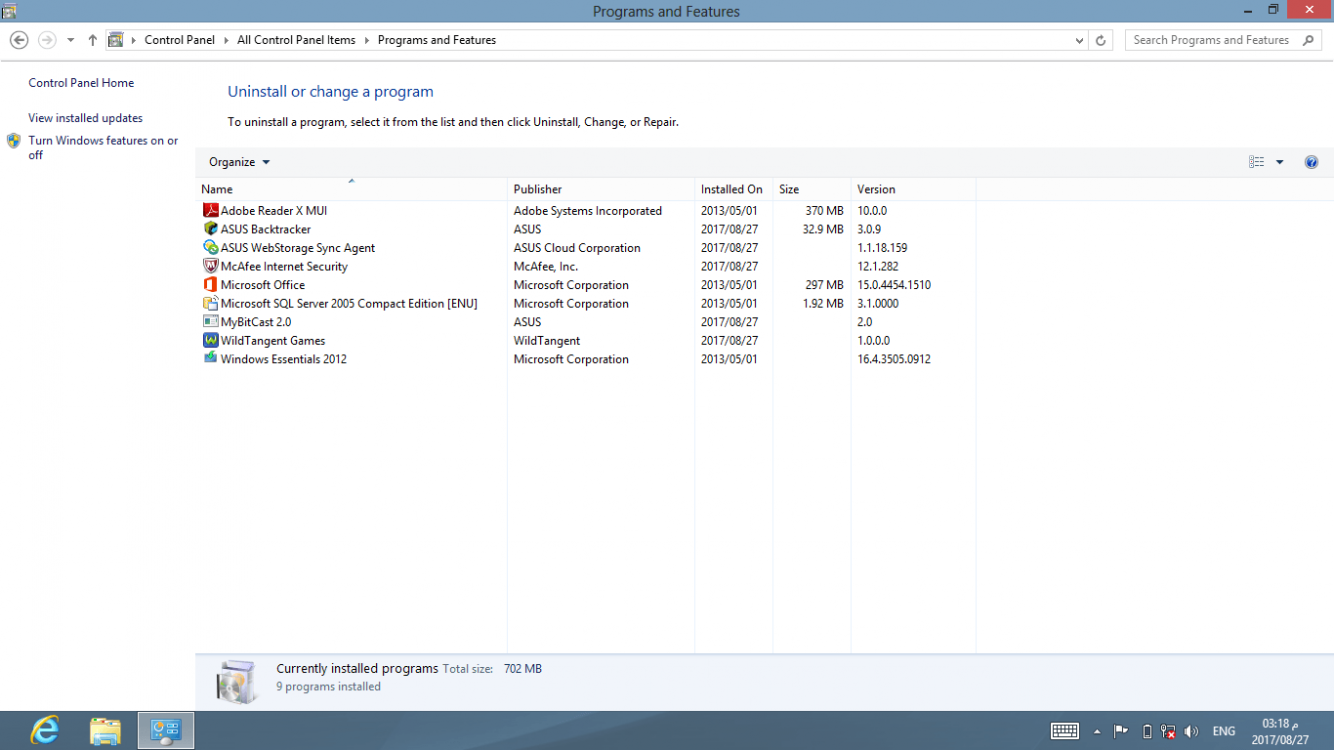This screenshot has width=1334, height=750.
Task: Select the Adobe Reader X MUI row
Action: tap(585, 211)
